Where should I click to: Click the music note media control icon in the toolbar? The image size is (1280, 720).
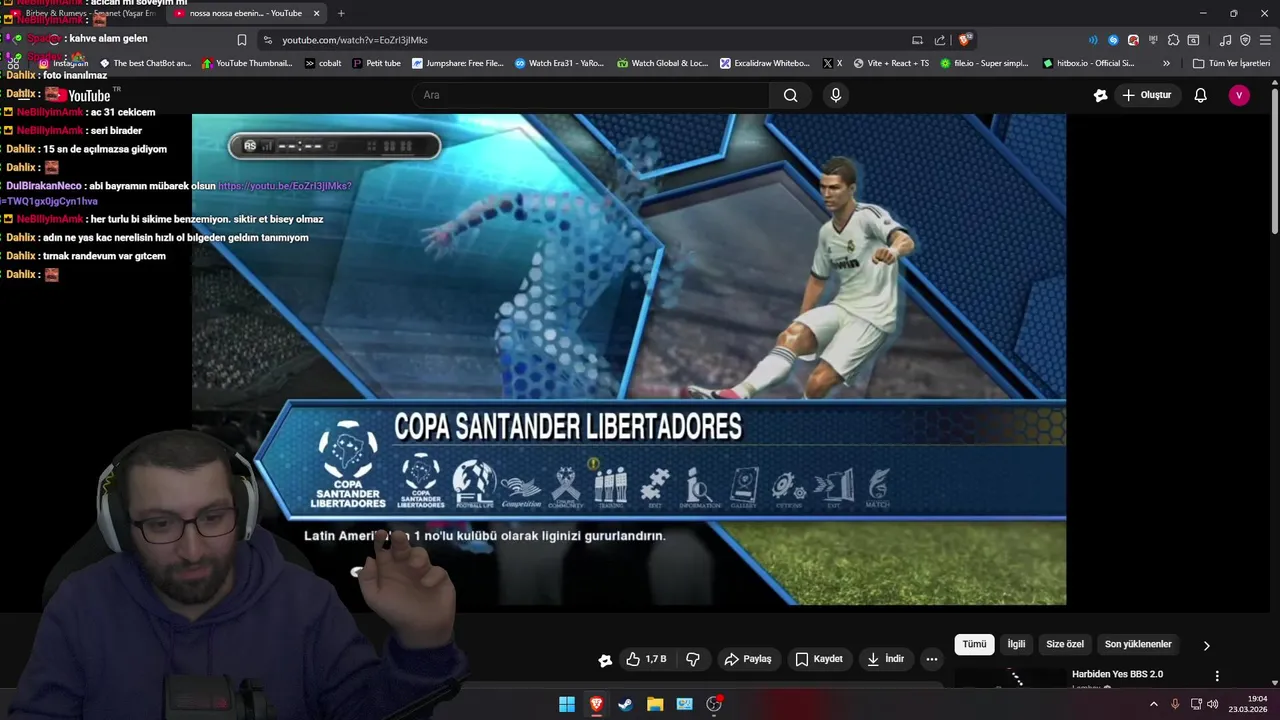click(1225, 40)
